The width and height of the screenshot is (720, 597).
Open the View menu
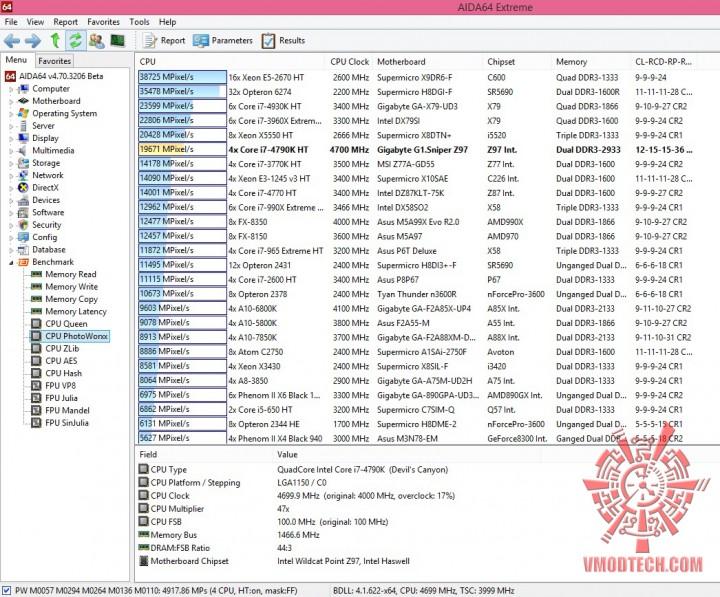tap(35, 22)
